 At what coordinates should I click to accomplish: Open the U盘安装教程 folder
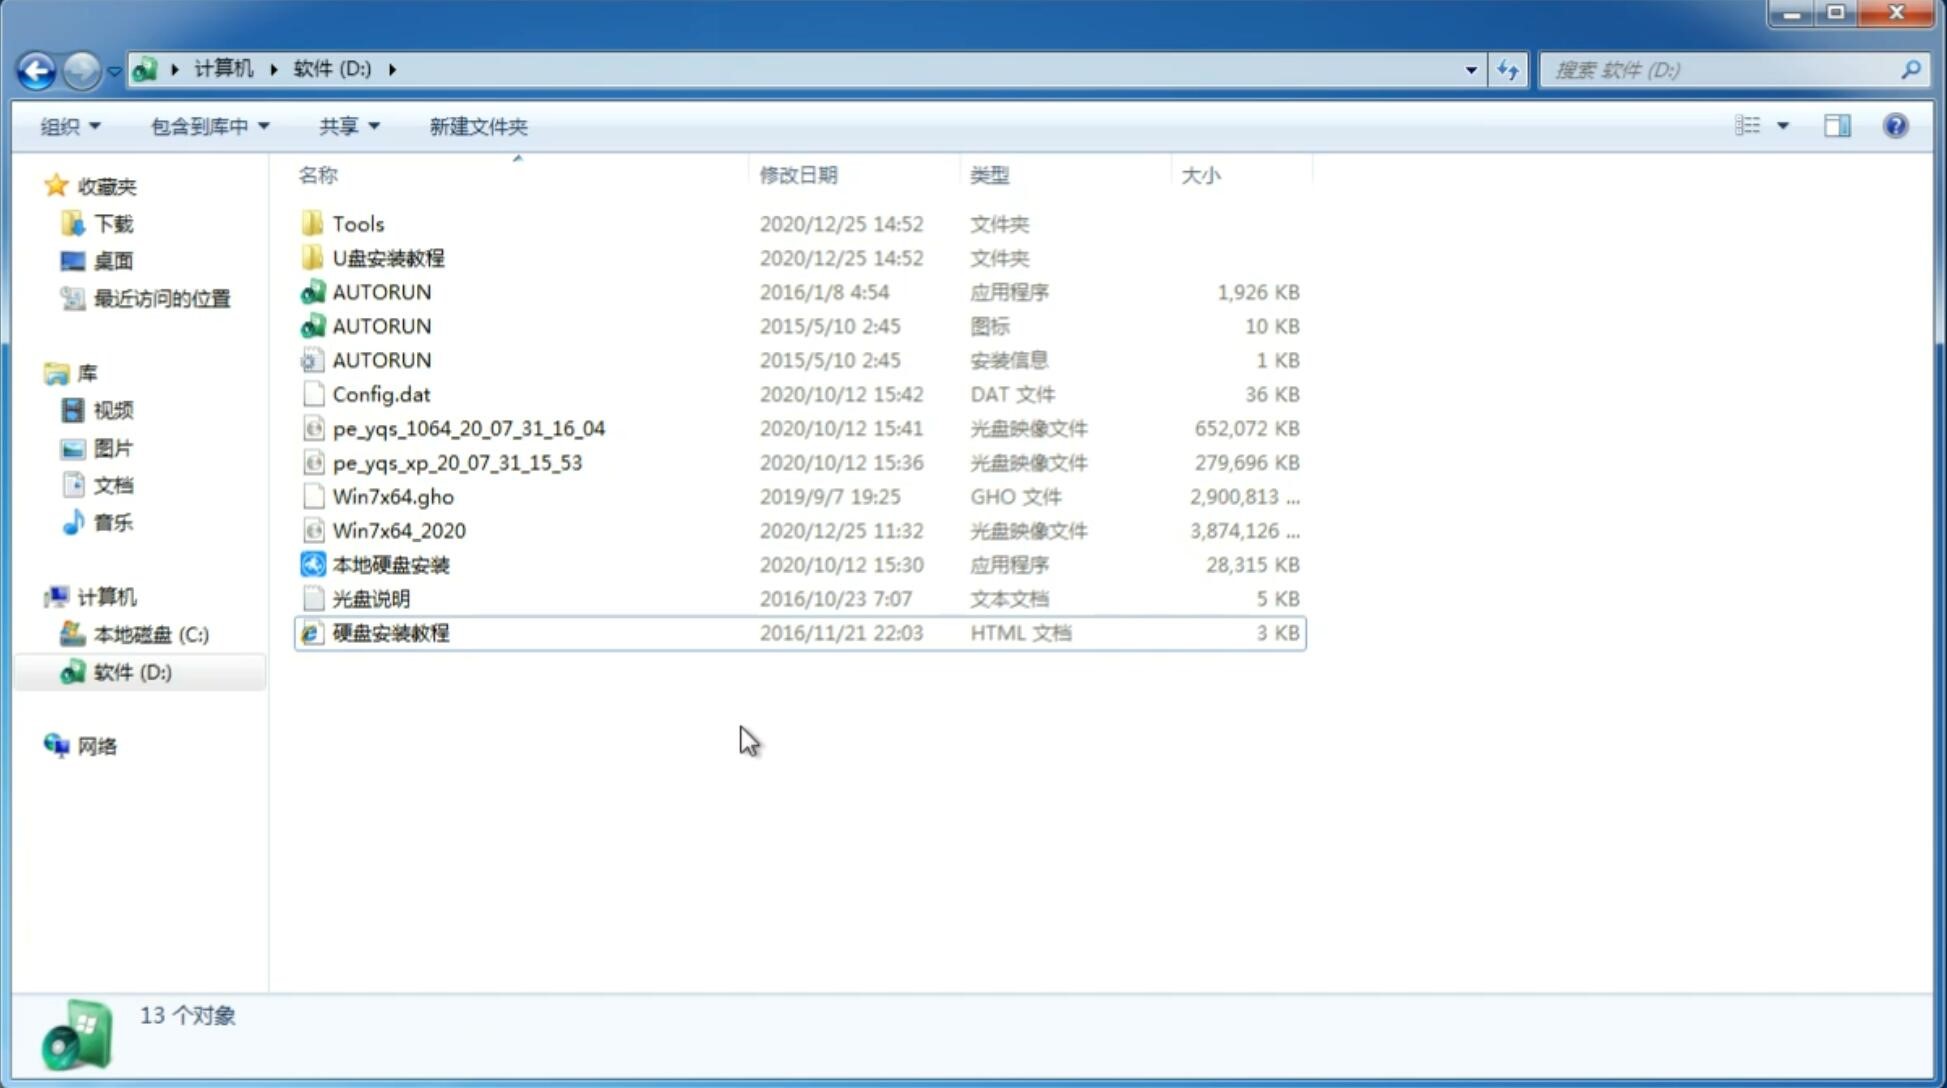click(389, 258)
